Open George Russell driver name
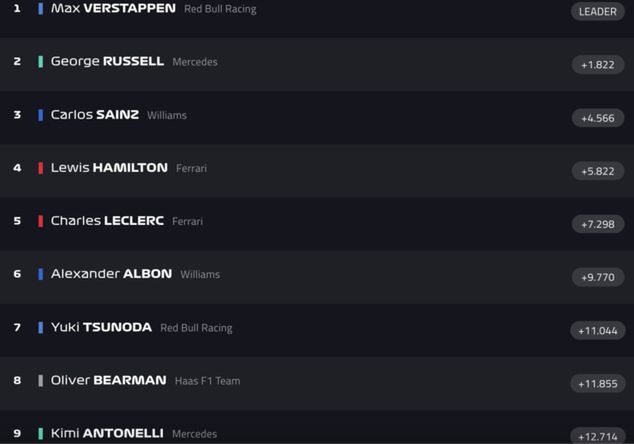634x444 pixels. pyautogui.click(x=107, y=62)
